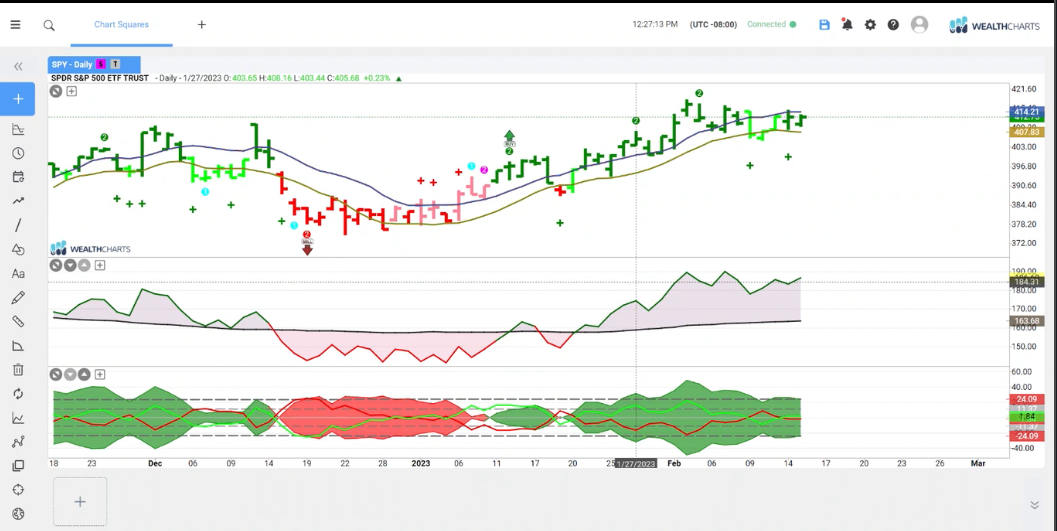Image resolution: width=1057 pixels, height=531 pixels.
Task: Click the refresh sync arrows icon
Action: (x=18, y=394)
